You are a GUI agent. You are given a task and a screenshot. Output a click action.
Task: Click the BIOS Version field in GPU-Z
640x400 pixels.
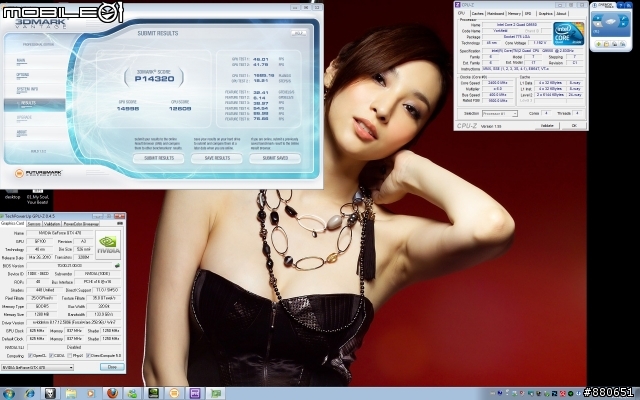pos(70,266)
